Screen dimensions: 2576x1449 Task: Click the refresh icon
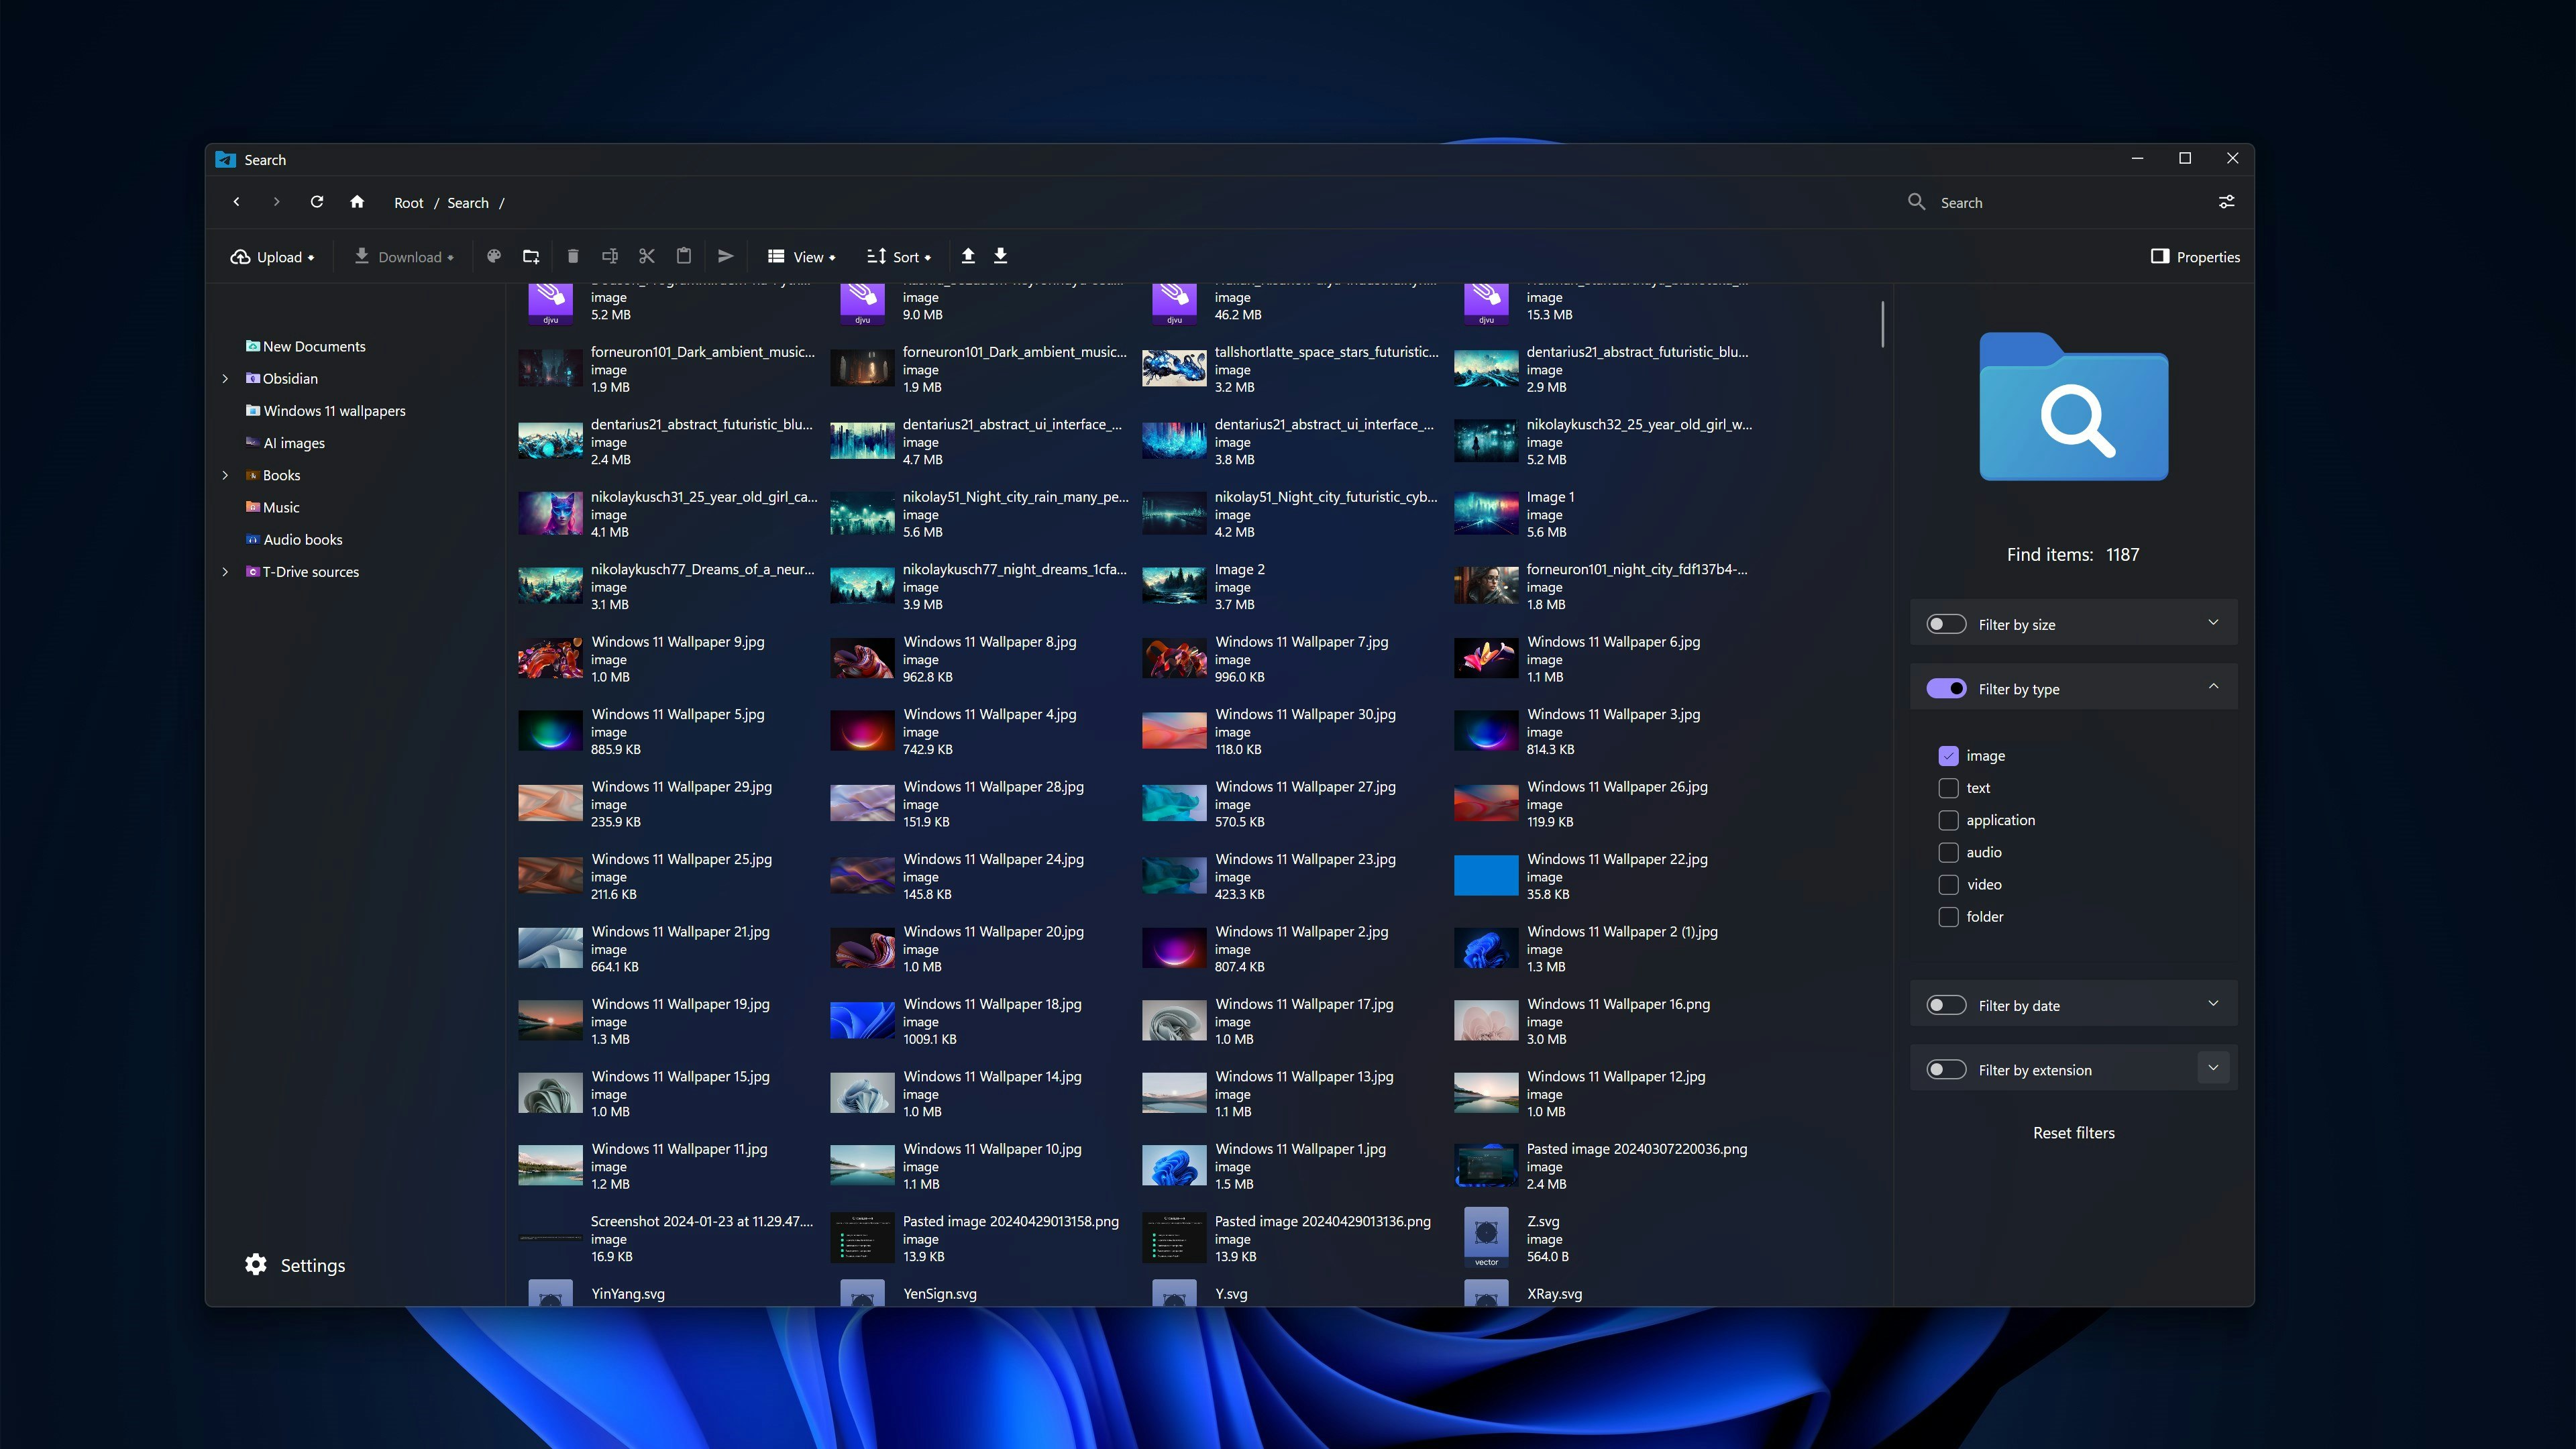coord(317,202)
